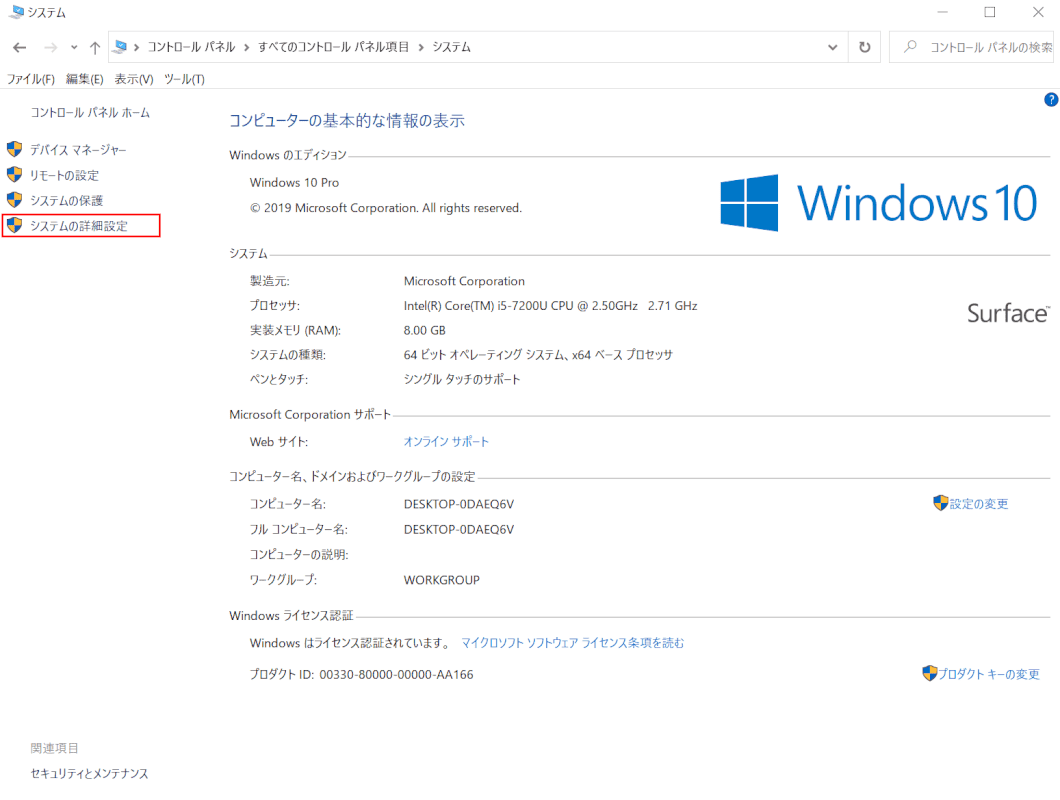Minimize the システム window
Screen dimensions: 1060x800
(x=942, y=12)
